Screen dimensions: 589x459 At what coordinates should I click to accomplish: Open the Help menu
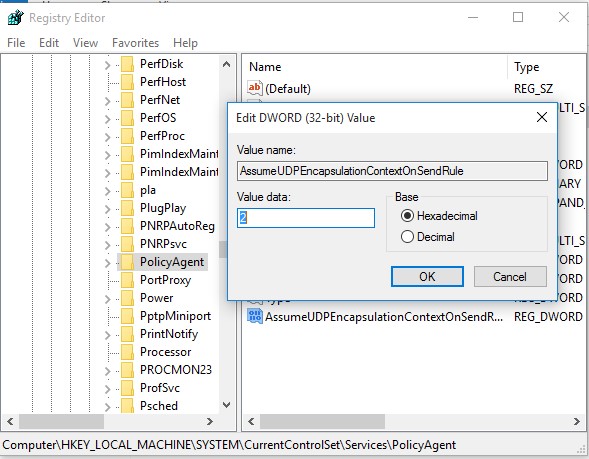tap(185, 43)
